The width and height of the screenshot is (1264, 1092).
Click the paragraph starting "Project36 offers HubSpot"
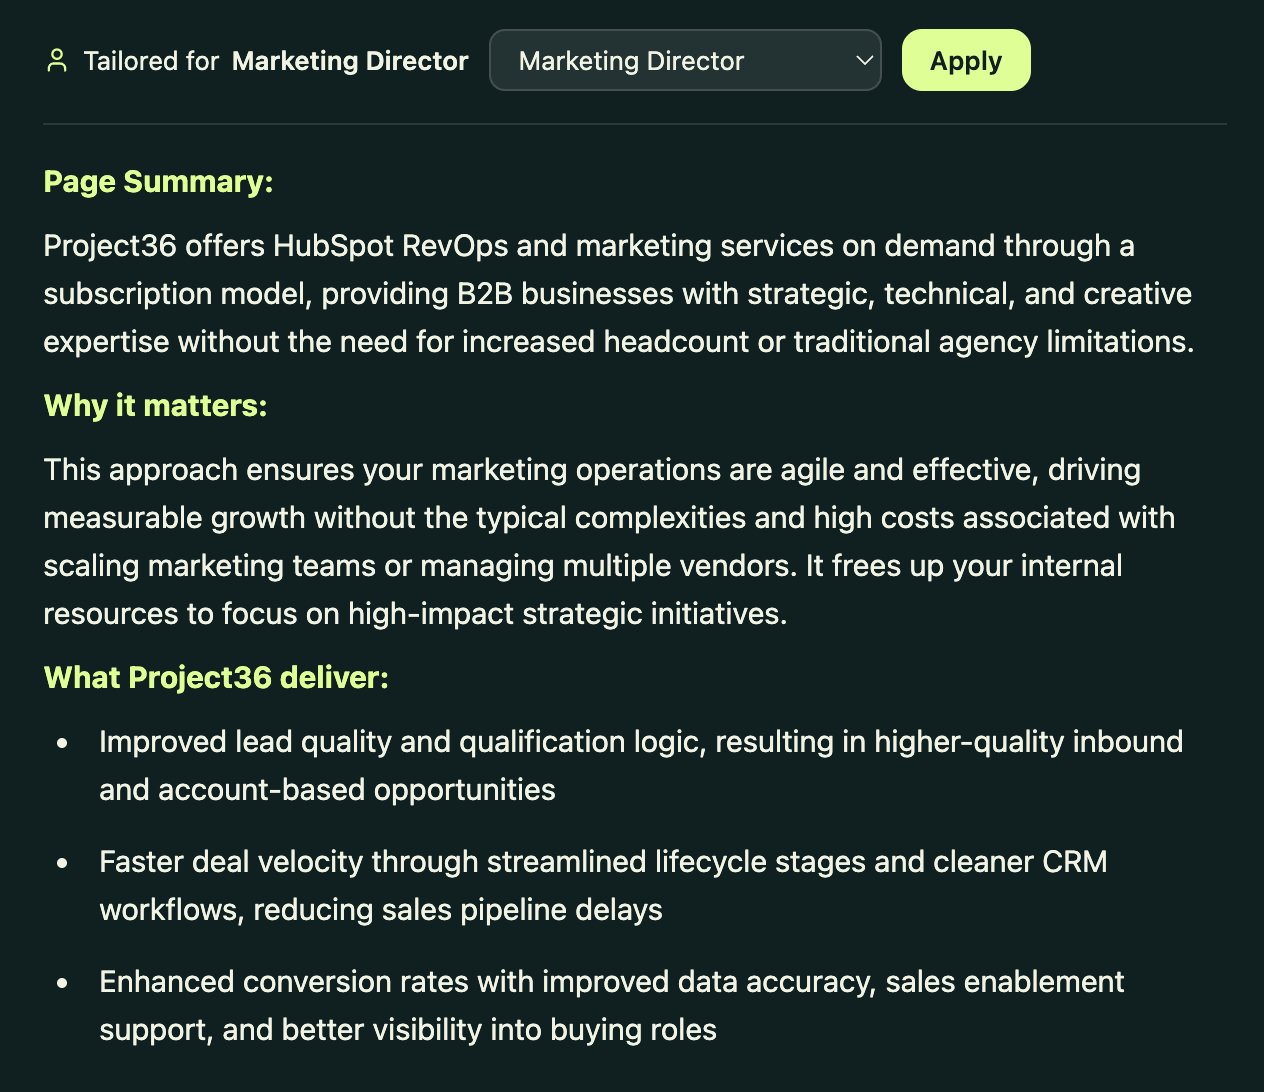pos(618,294)
